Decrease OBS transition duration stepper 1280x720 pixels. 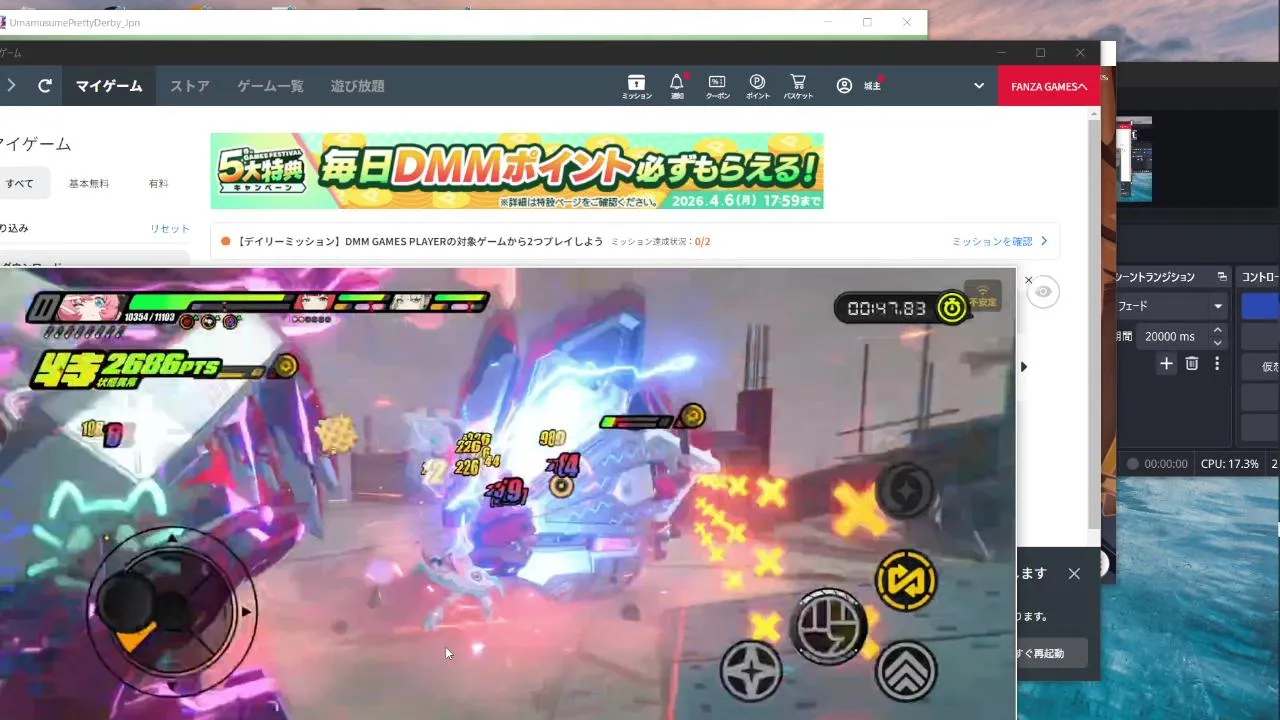coord(1217,343)
